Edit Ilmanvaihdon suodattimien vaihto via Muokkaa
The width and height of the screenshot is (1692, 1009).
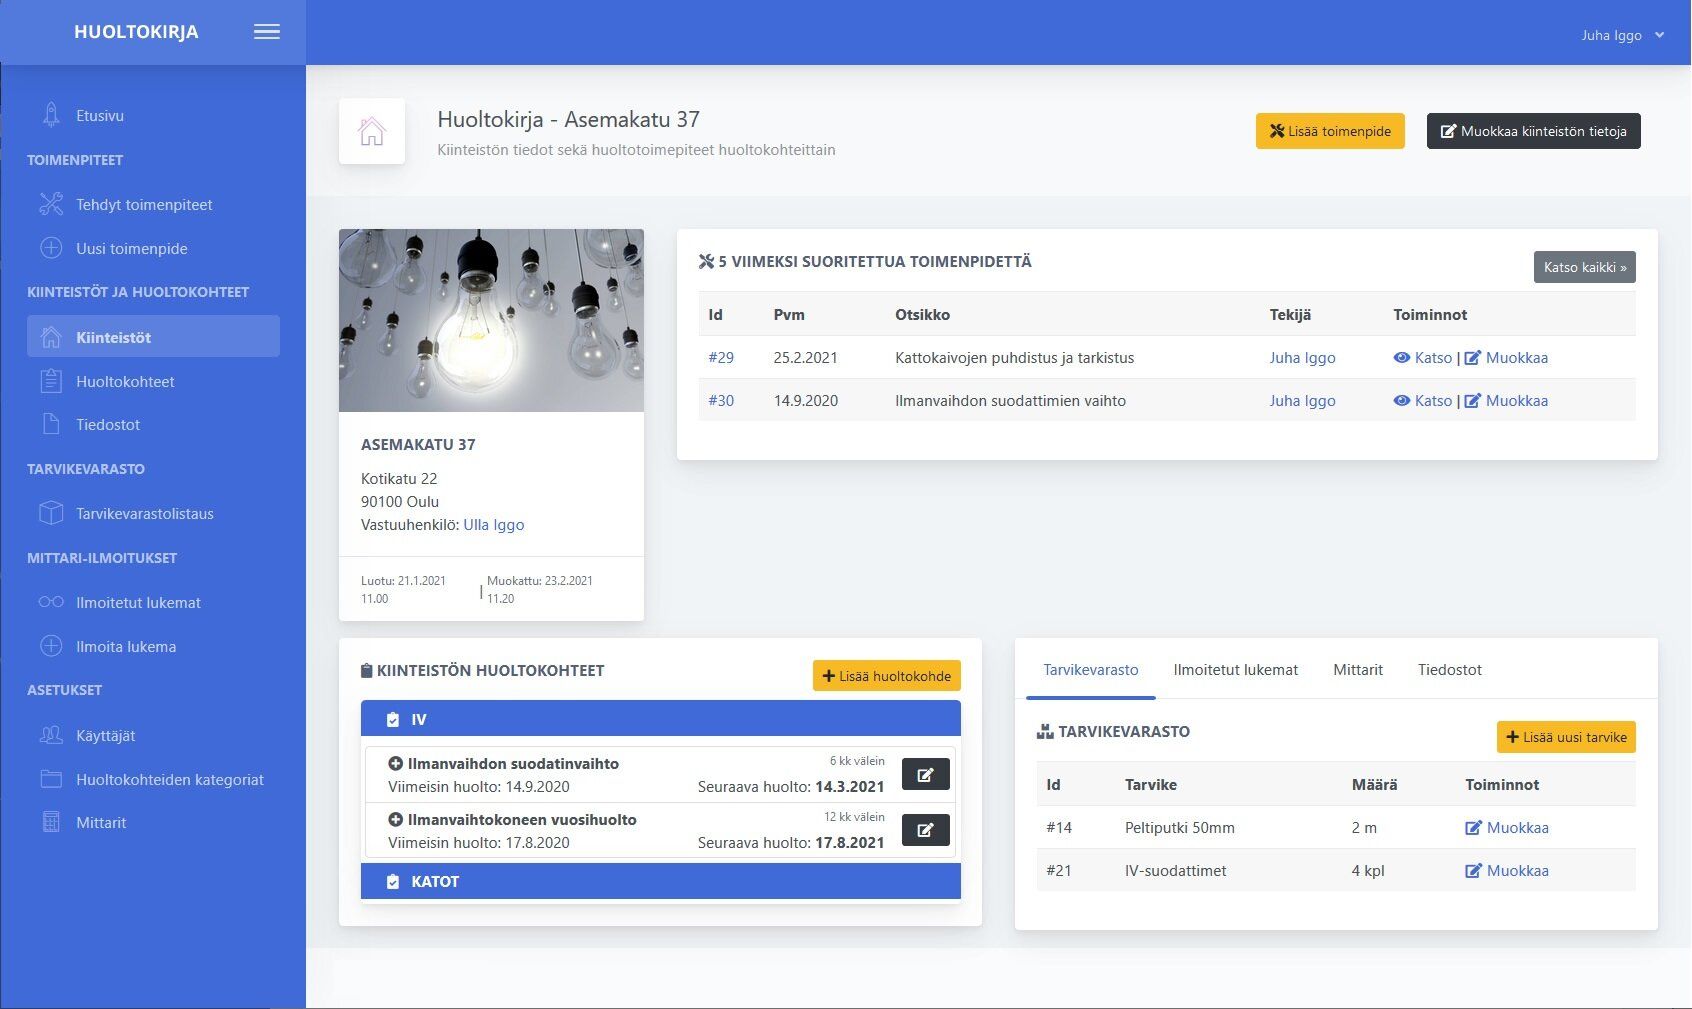pos(1506,401)
